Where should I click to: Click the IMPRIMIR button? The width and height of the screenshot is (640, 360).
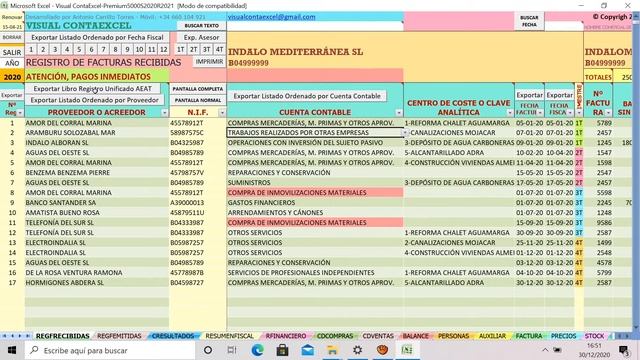pos(209,62)
